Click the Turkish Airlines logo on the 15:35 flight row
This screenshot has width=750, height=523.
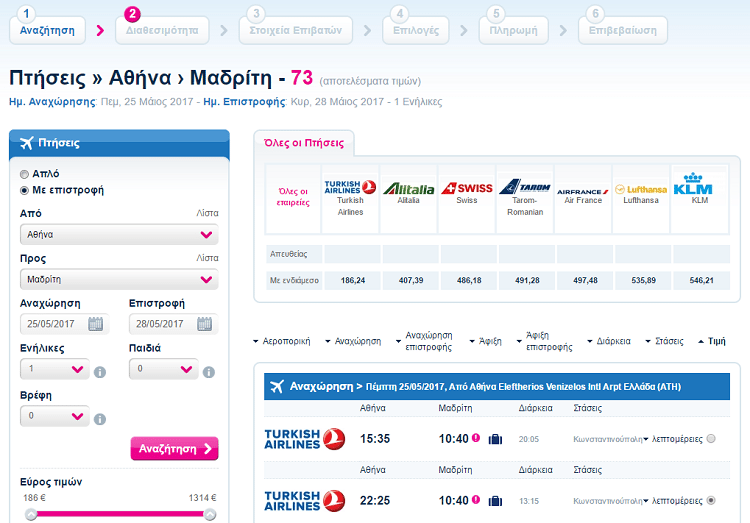click(x=305, y=439)
